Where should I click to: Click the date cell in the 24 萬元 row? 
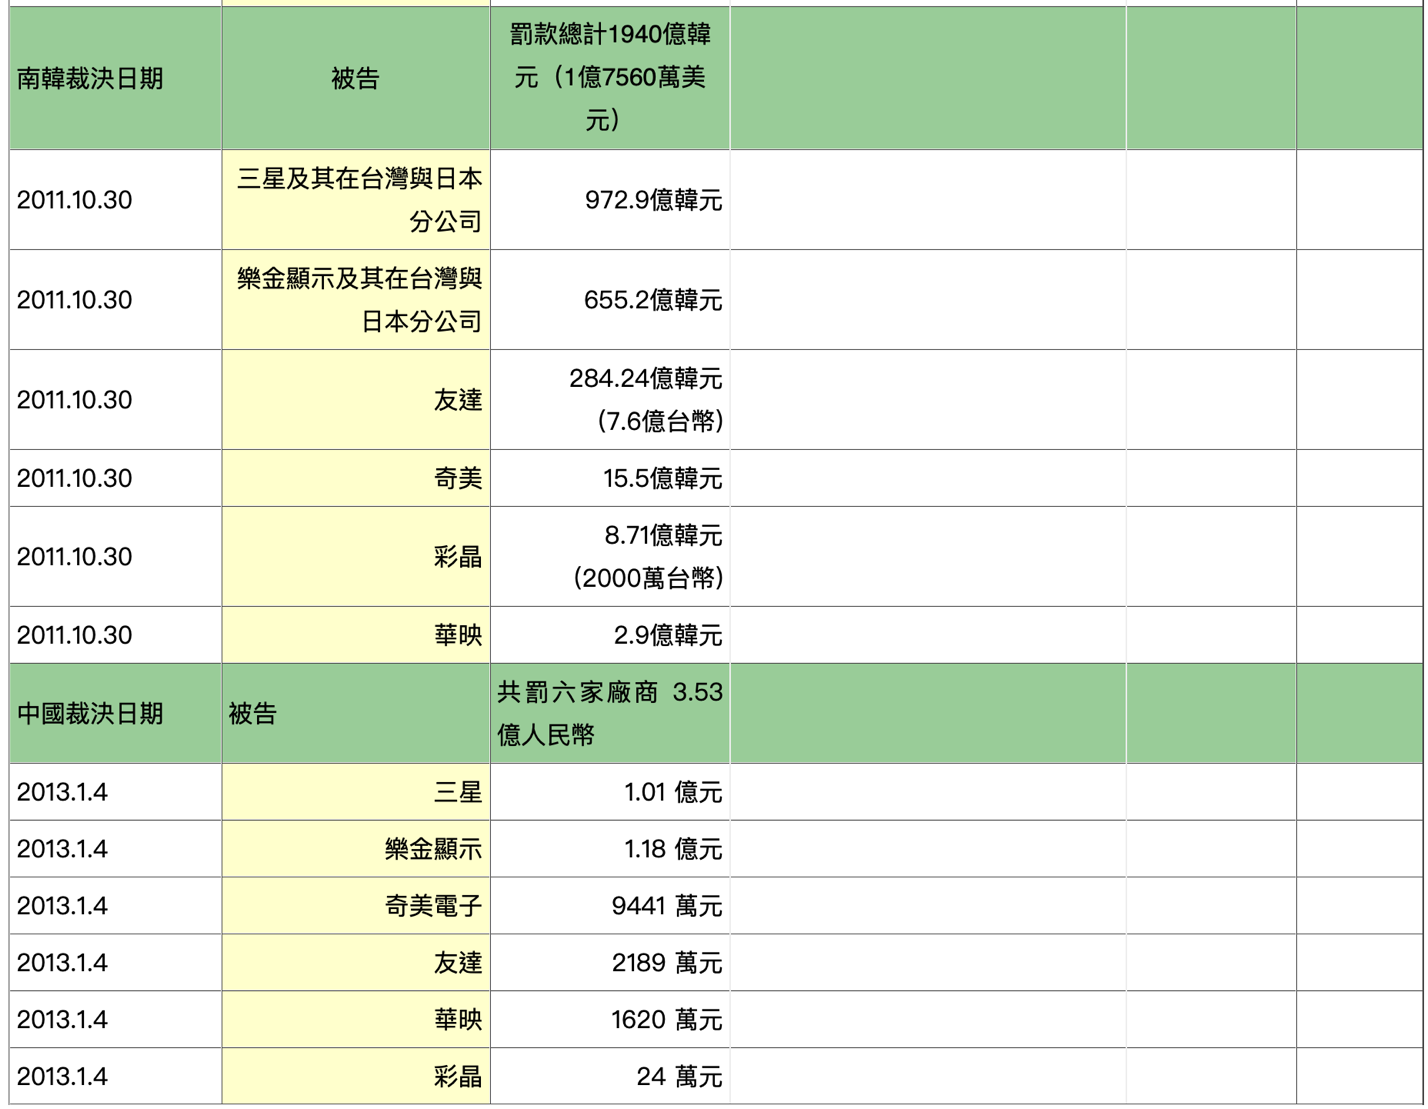(115, 1077)
